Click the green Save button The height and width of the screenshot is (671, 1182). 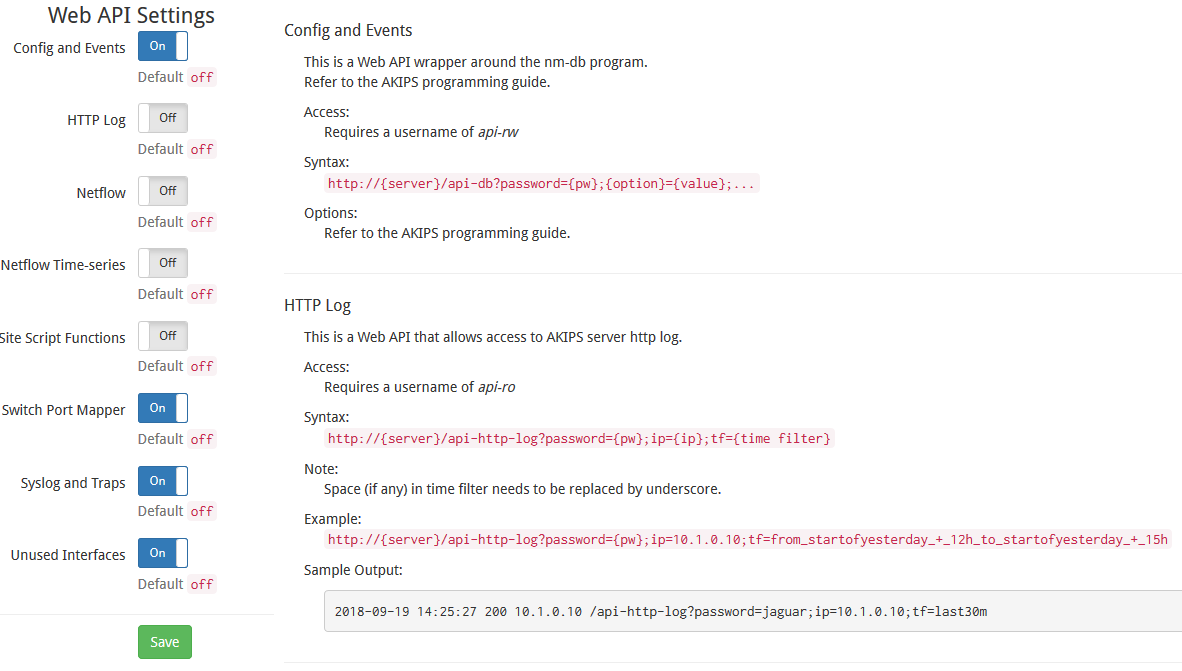point(164,642)
